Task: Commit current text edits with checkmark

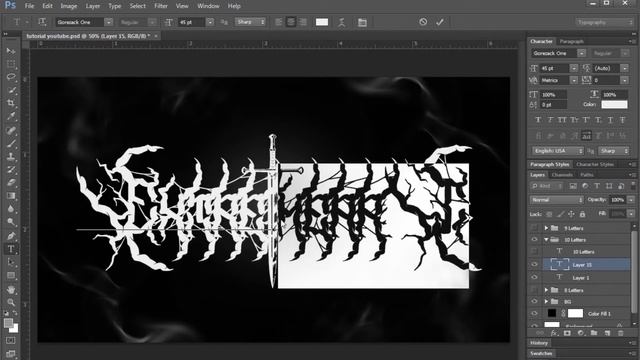Action: click(x=440, y=22)
